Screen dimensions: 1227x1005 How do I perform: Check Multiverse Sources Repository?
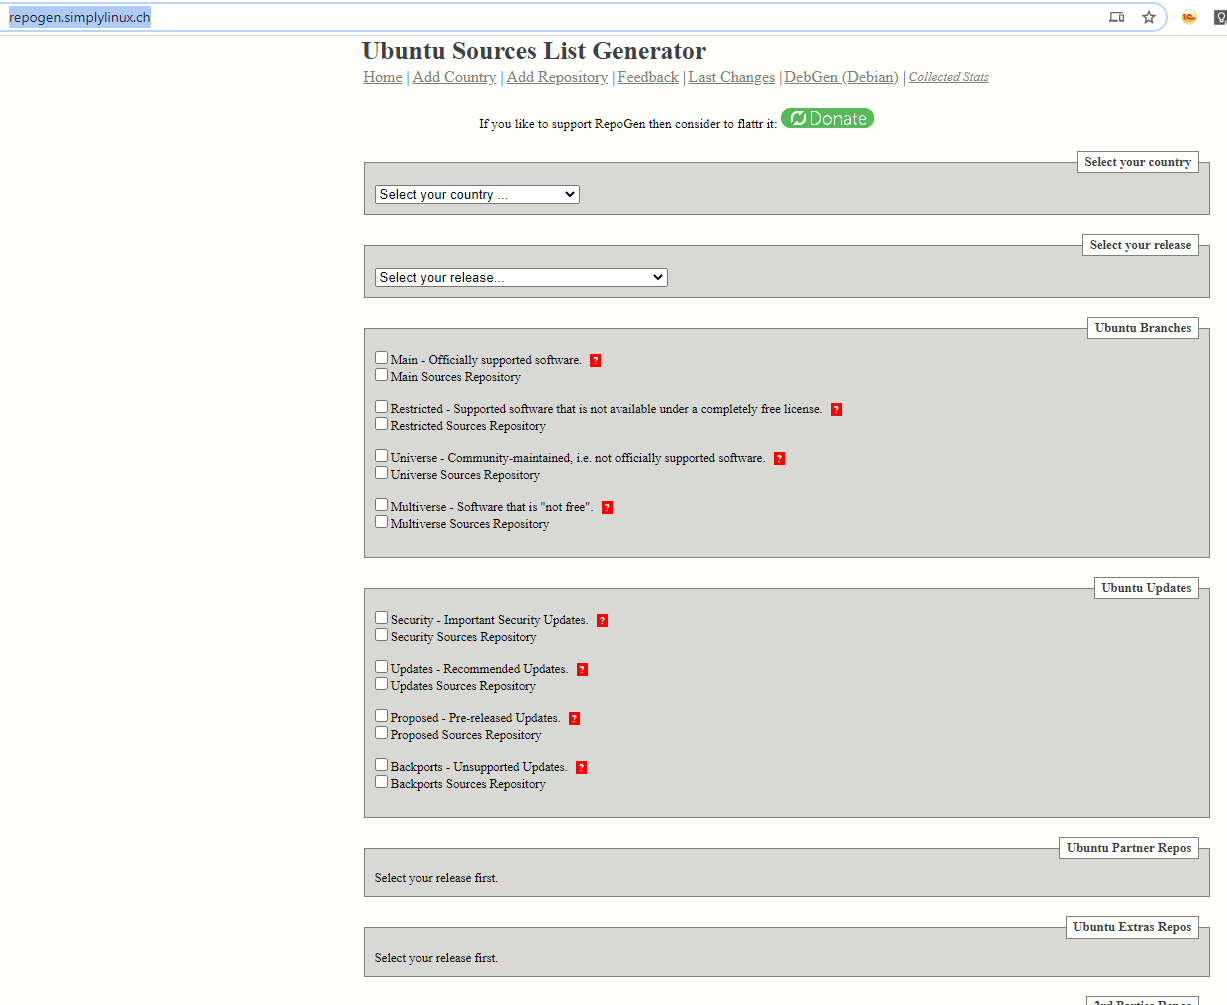click(382, 522)
